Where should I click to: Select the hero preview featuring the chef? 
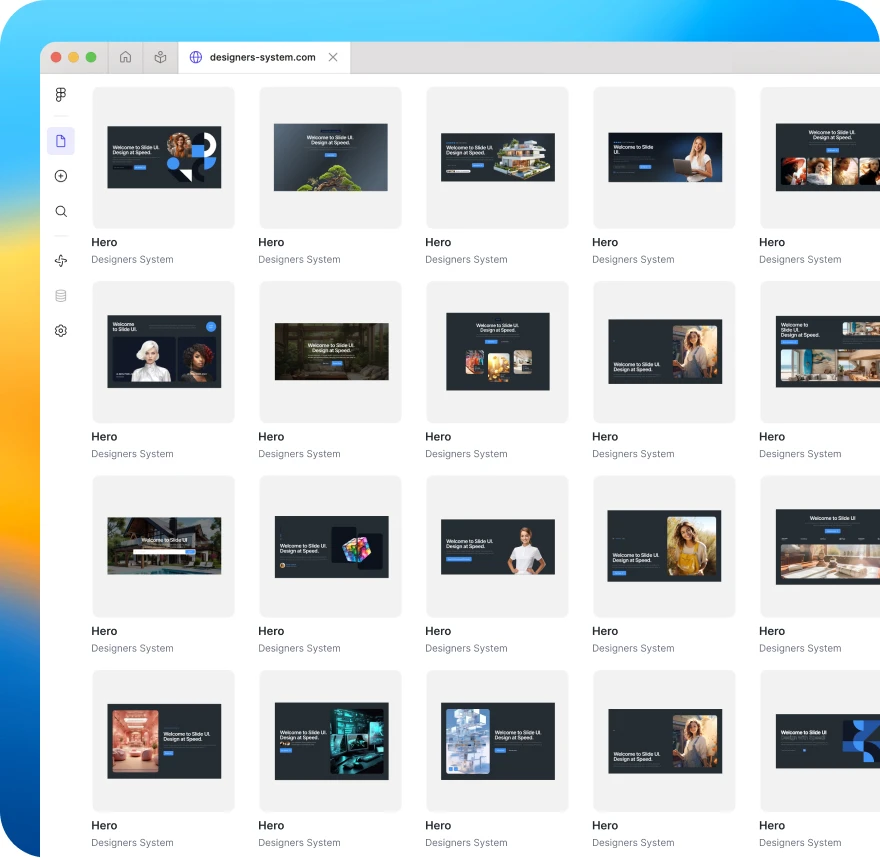(x=497, y=546)
